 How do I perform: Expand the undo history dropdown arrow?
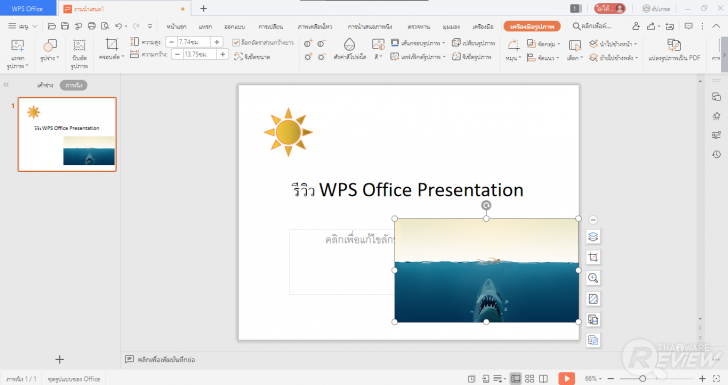pos(126,26)
